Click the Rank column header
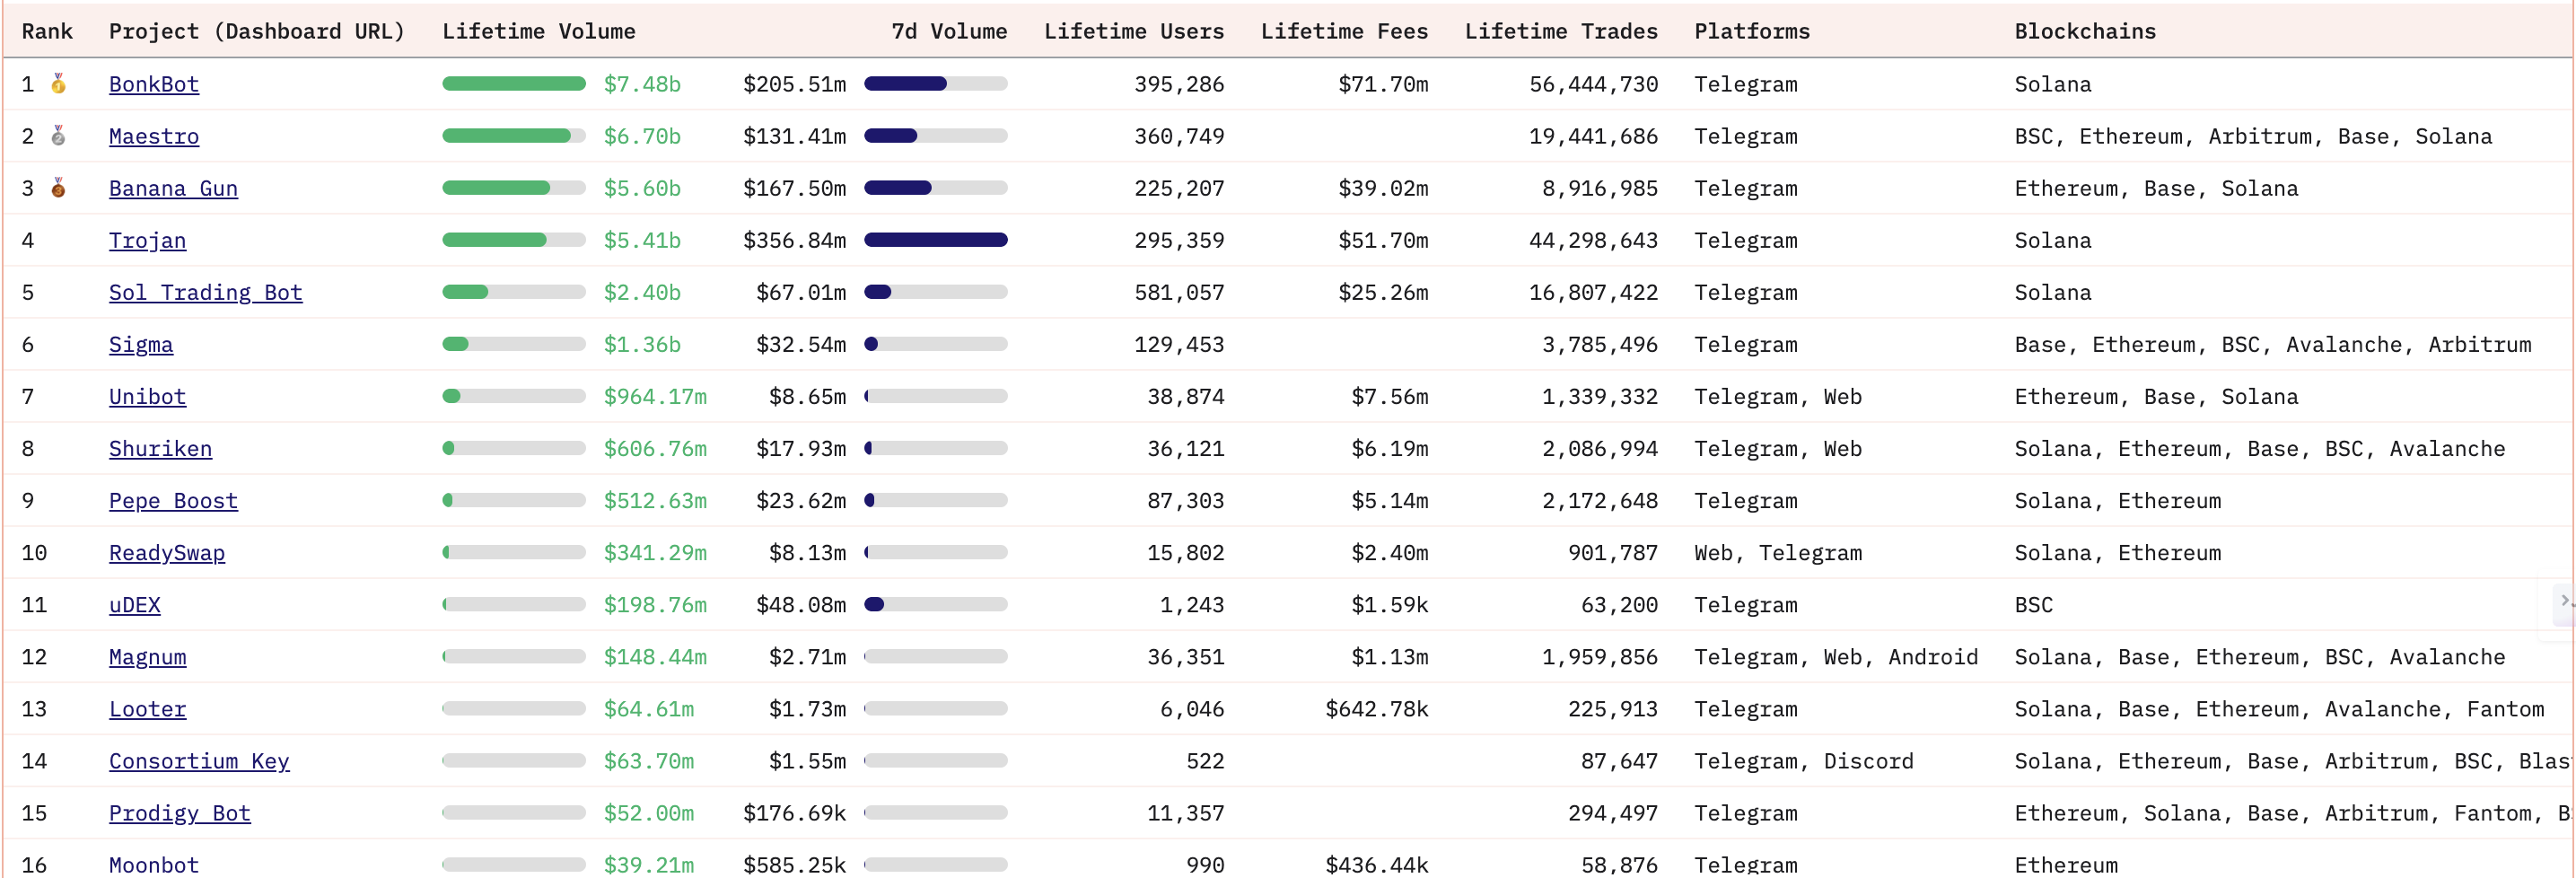 (x=47, y=31)
